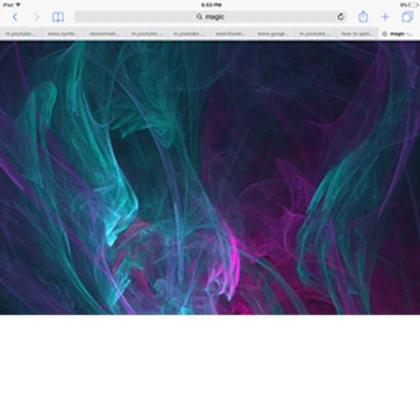Switch to the www.googl... tab

273,34
